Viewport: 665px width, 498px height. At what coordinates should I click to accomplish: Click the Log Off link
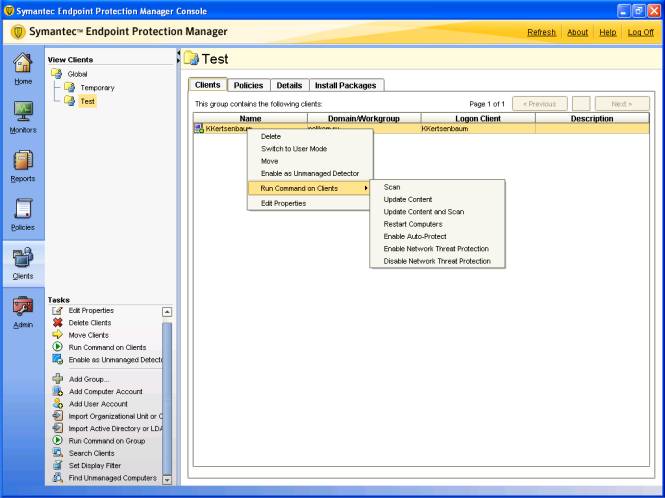pos(640,32)
